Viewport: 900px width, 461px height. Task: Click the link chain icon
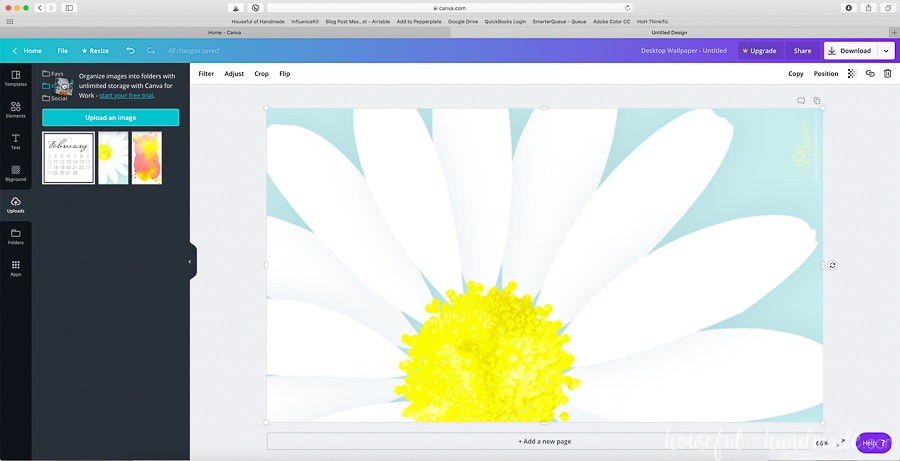(869, 73)
